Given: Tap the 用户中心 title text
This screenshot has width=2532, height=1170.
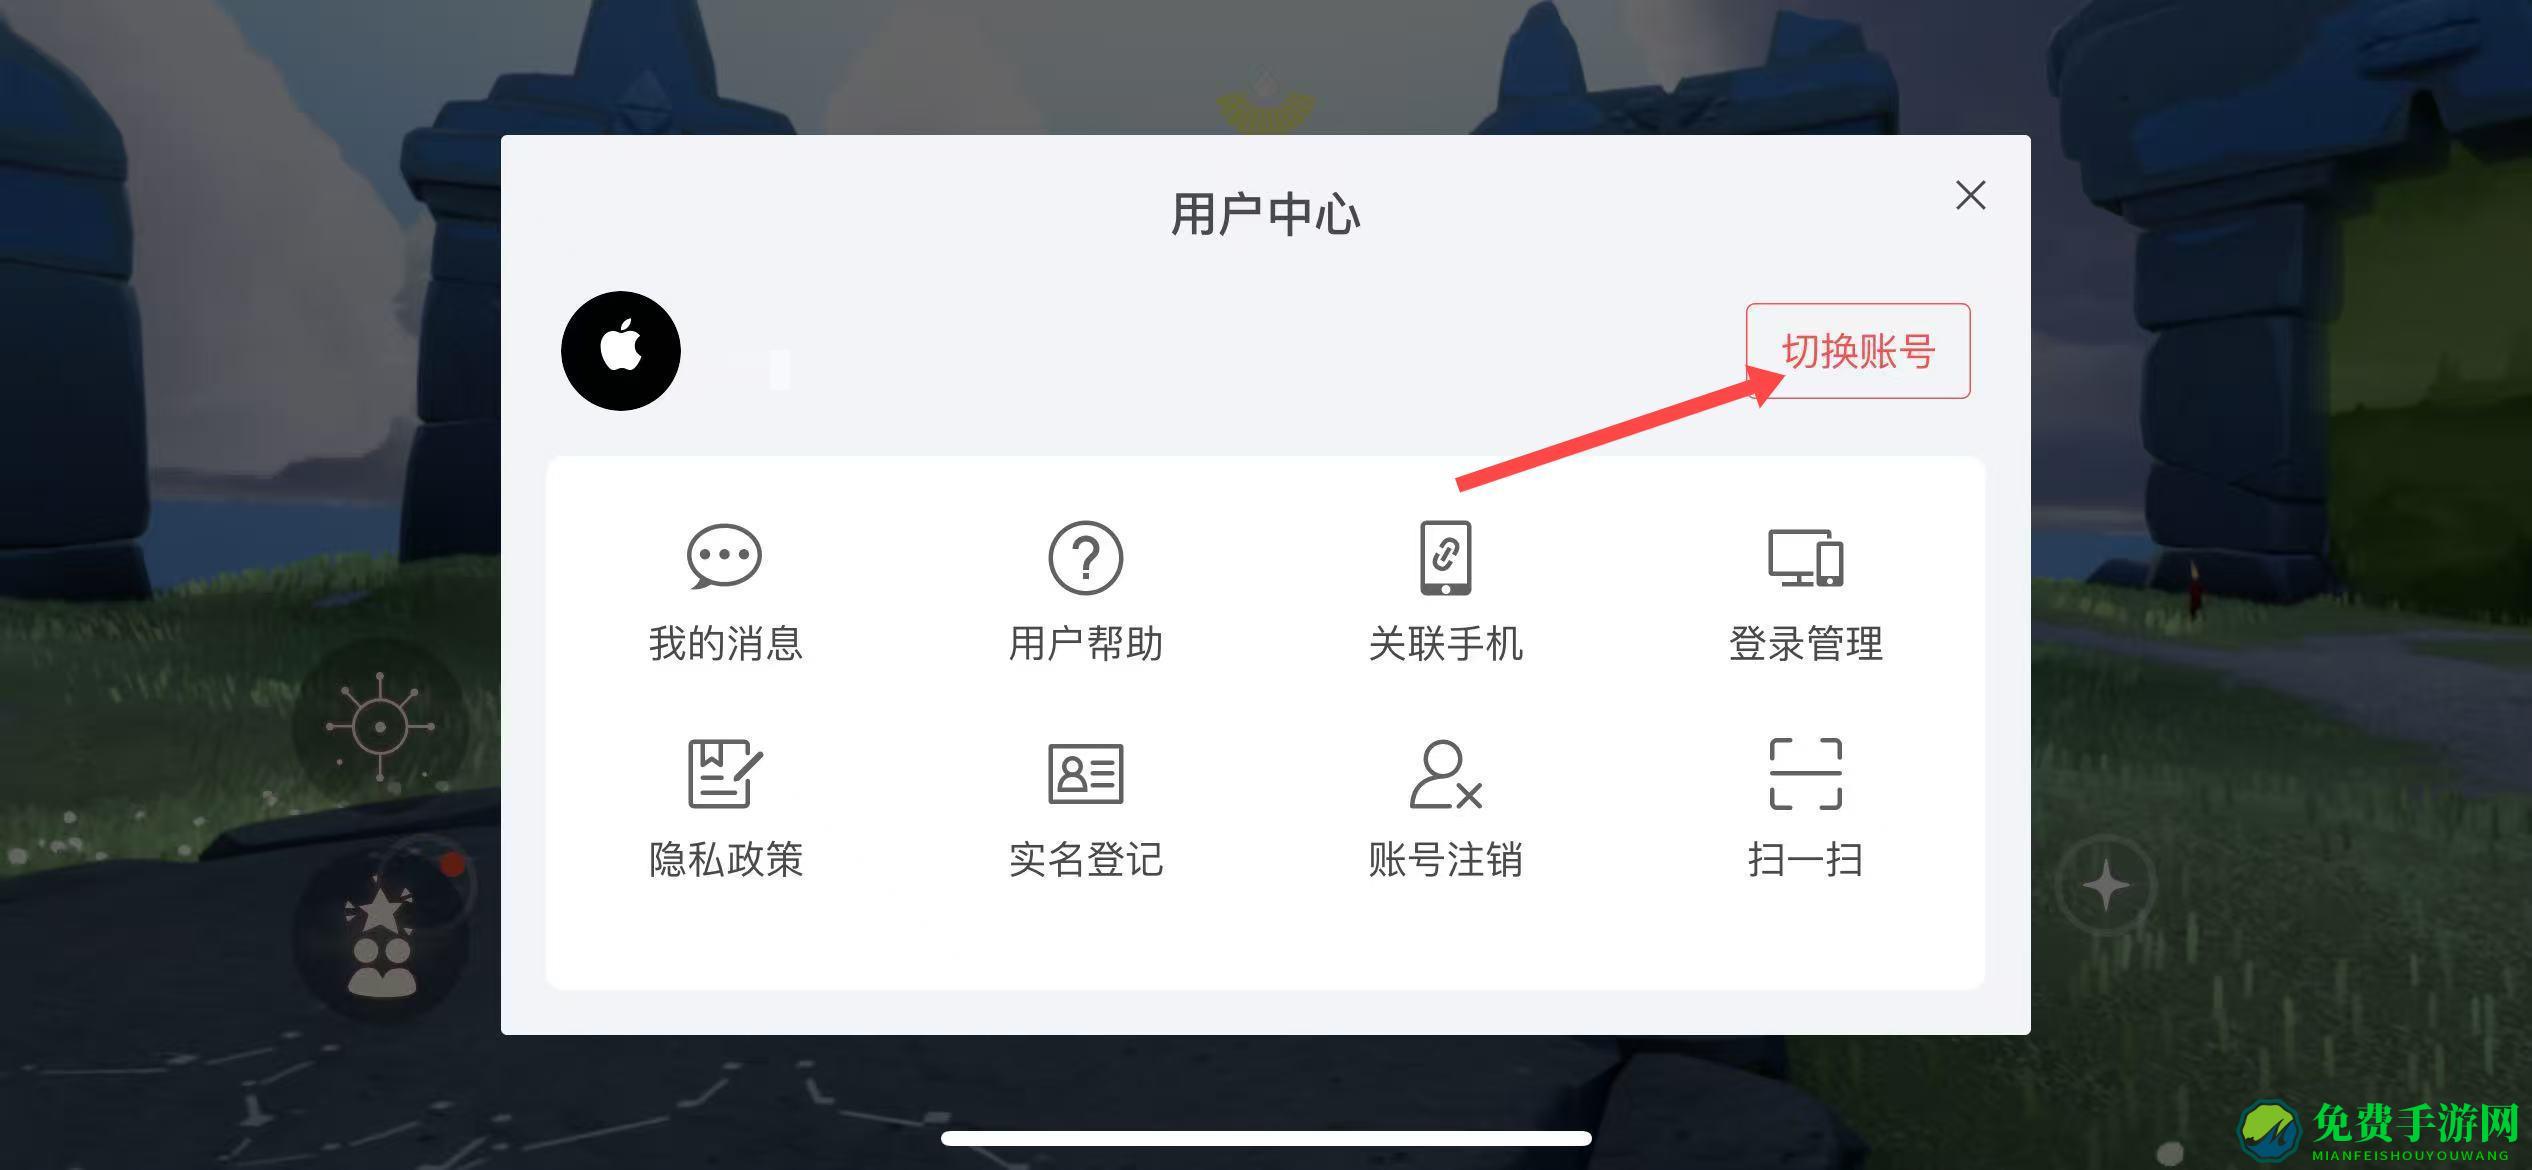Looking at the screenshot, I should pos(1265,215).
